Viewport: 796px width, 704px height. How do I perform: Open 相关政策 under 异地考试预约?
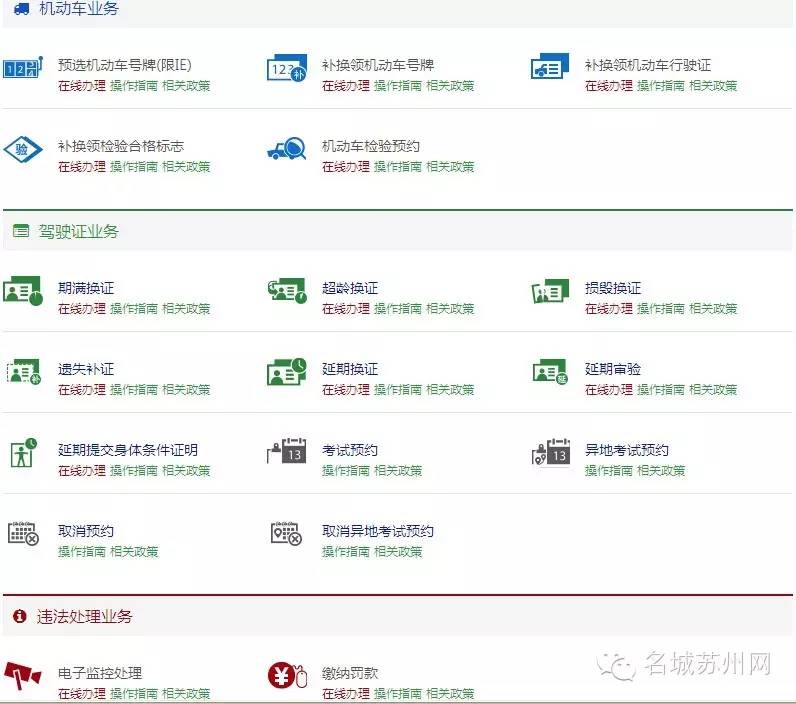(x=661, y=471)
